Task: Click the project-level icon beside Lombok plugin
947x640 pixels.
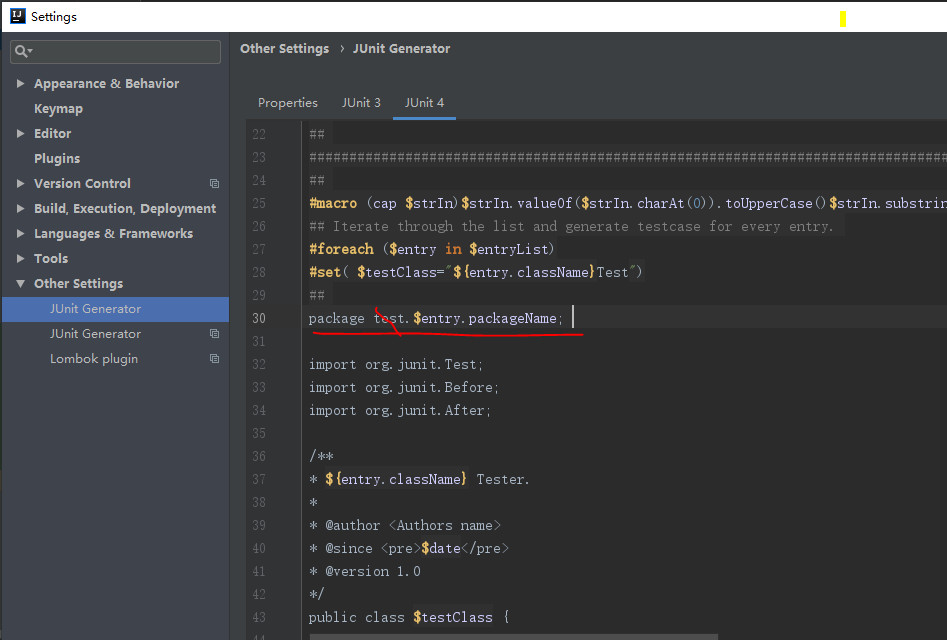Action: click(214, 359)
